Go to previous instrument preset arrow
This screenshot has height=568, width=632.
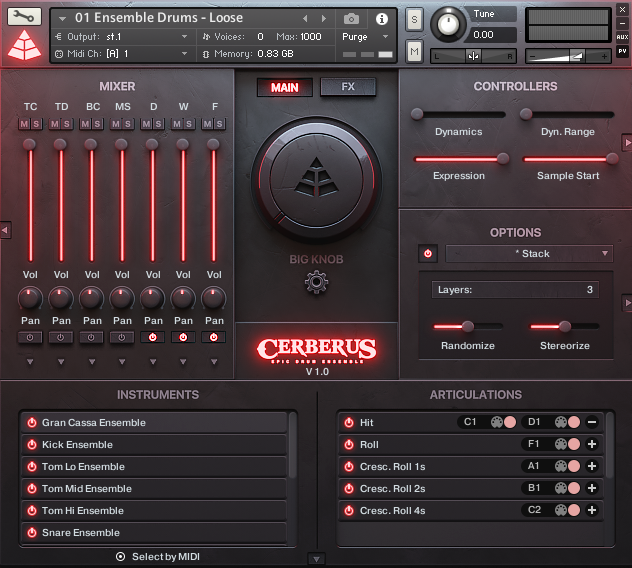coord(305,19)
